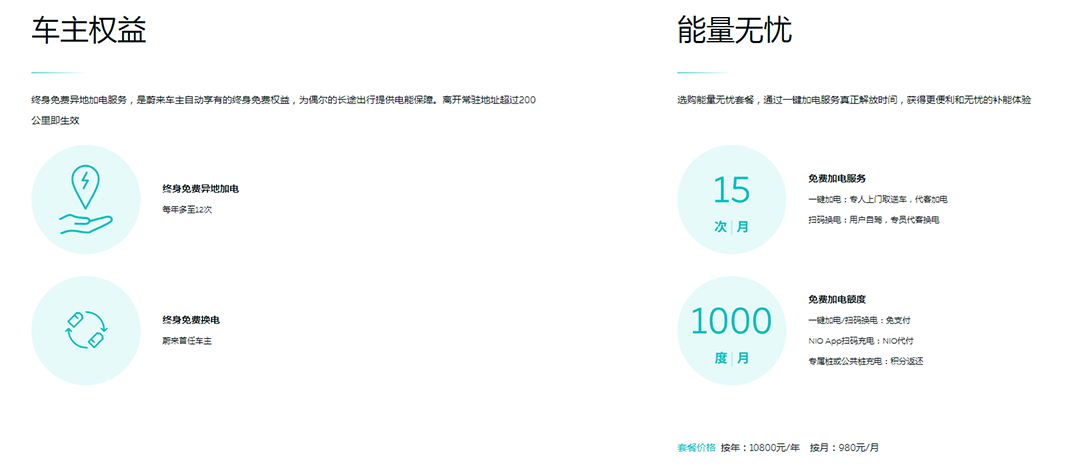Click the teal underline beneath 车主权益
The width and height of the screenshot is (1080, 468).
(x=55, y=73)
